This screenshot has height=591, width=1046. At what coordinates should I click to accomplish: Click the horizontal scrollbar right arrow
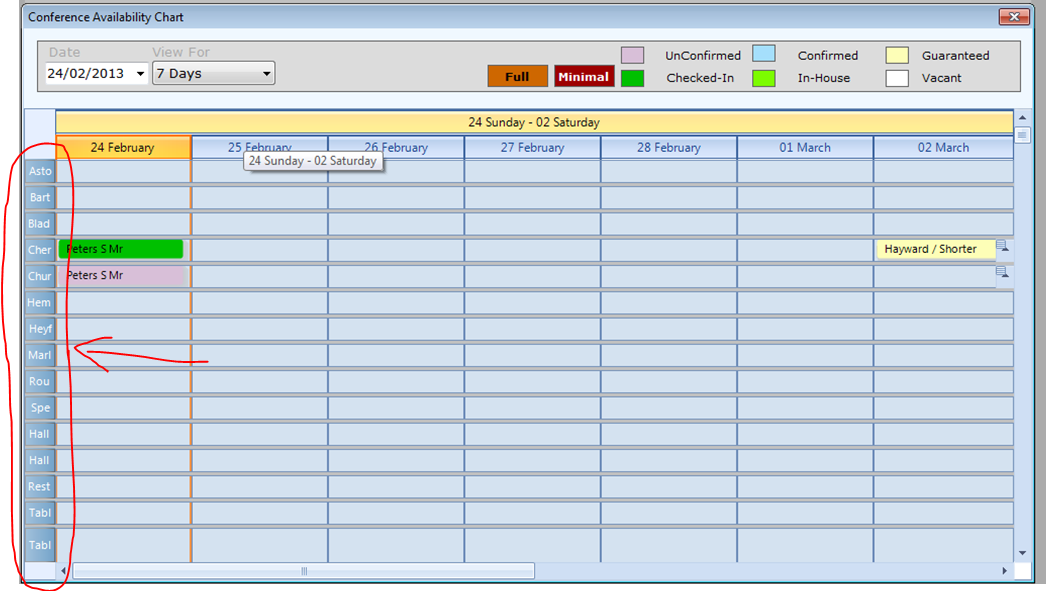pyautogui.click(x=1005, y=571)
